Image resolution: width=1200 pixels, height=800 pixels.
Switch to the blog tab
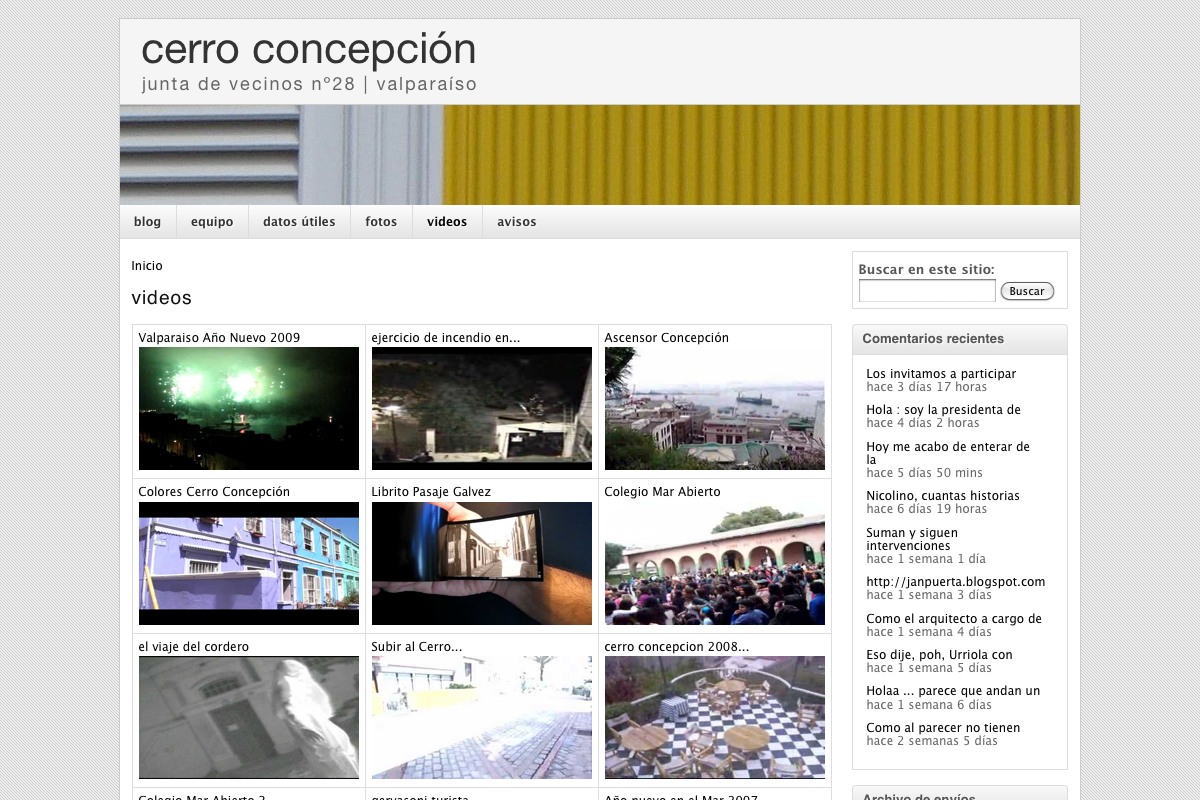147,221
